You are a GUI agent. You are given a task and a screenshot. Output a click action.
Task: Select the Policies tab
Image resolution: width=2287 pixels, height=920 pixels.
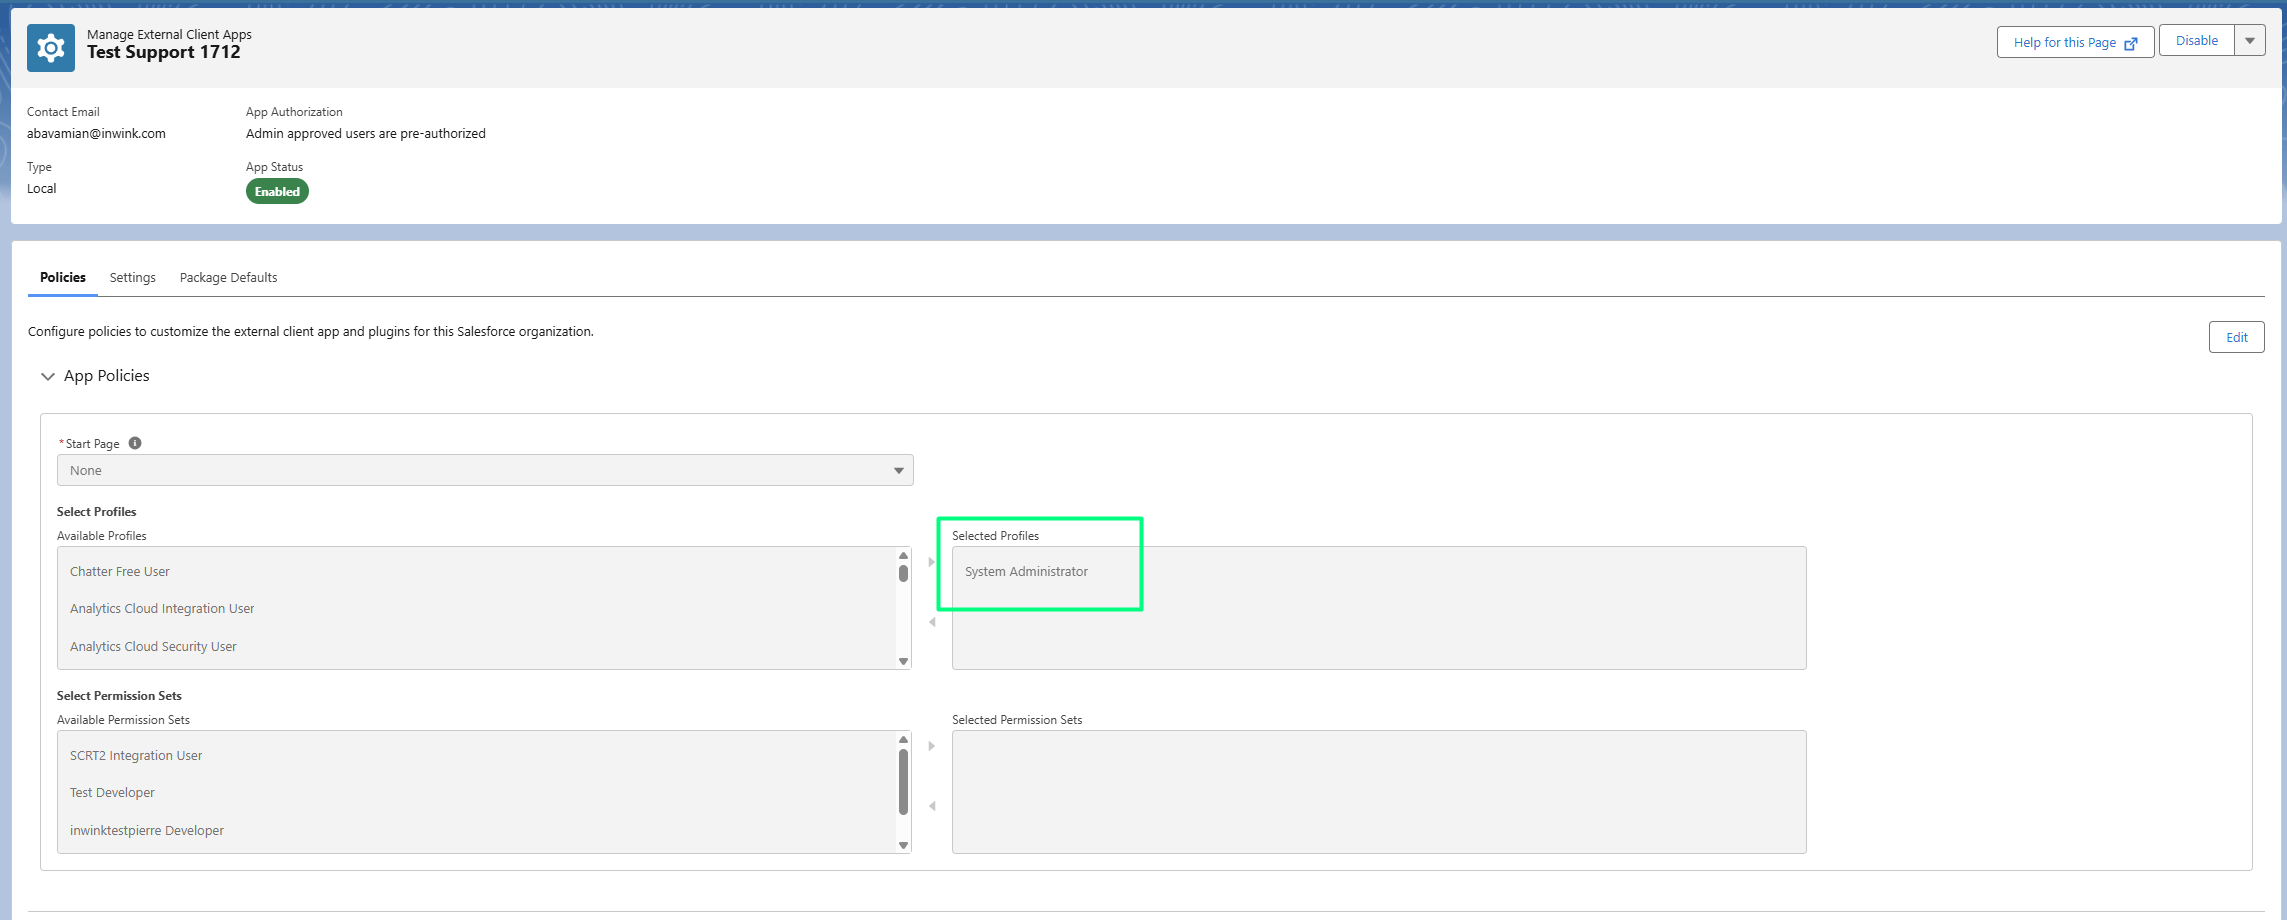pos(62,277)
